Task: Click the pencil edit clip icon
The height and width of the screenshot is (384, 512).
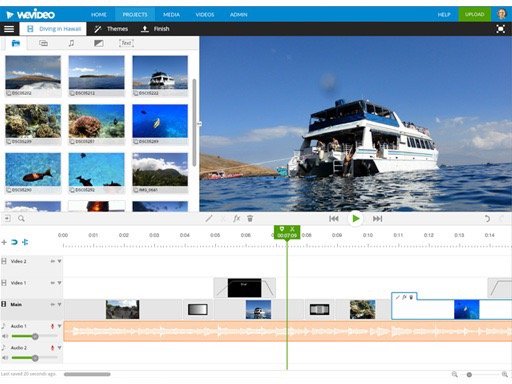Action: [209, 219]
